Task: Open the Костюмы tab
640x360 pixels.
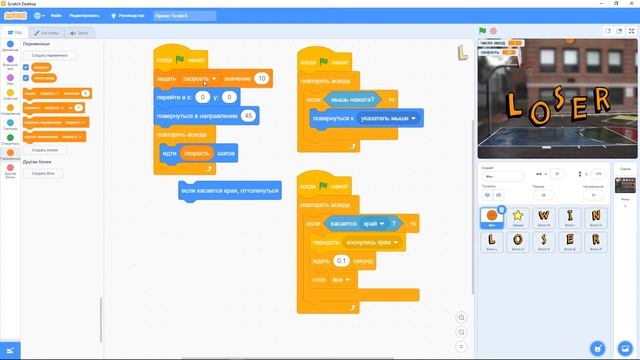Action: (x=47, y=33)
